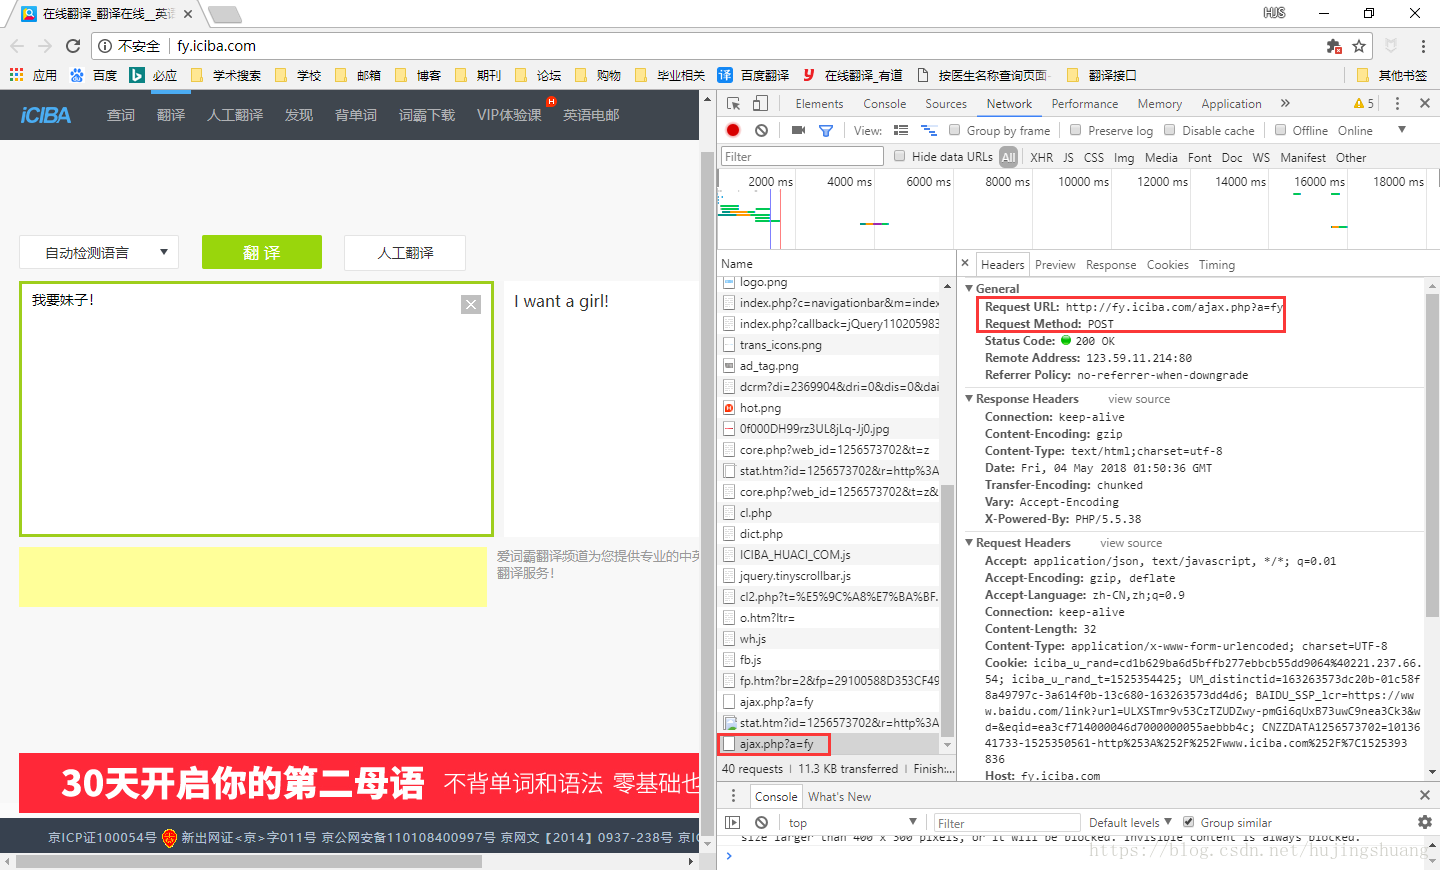Collapse the General section
The height and width of the screenshot is (870, 1440).
(969, 289)
